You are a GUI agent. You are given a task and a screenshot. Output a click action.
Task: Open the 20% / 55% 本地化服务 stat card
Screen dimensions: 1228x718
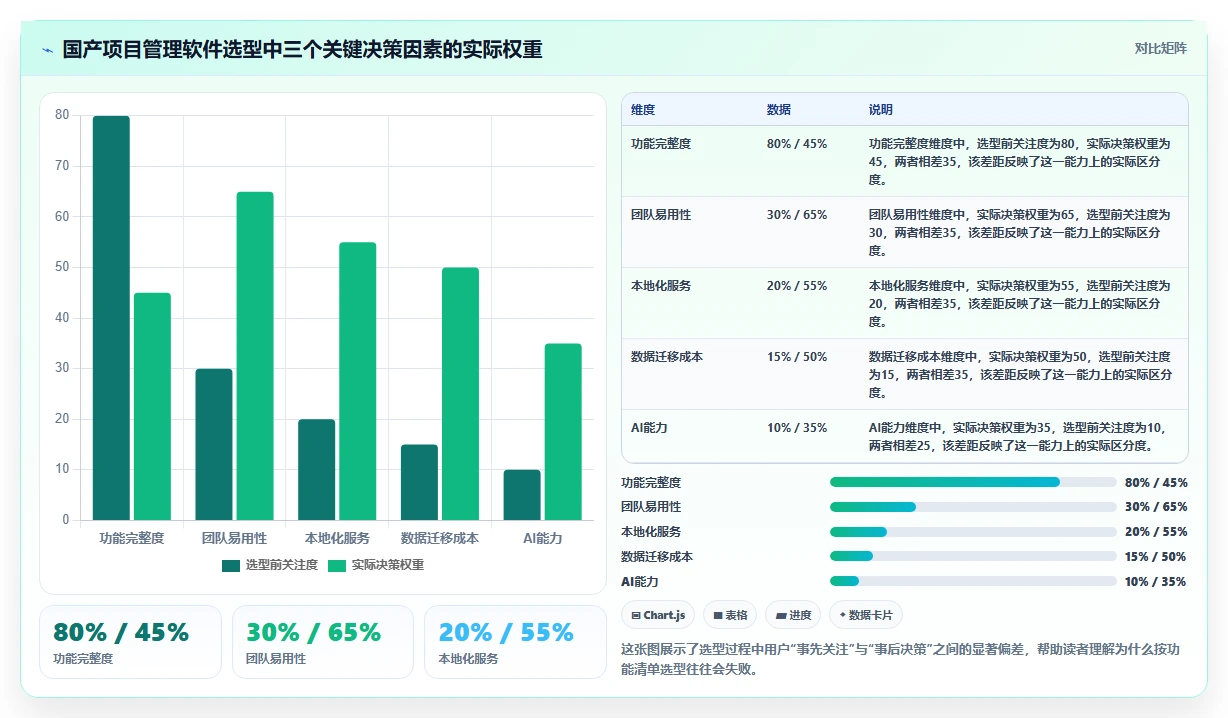pos(515,642)
